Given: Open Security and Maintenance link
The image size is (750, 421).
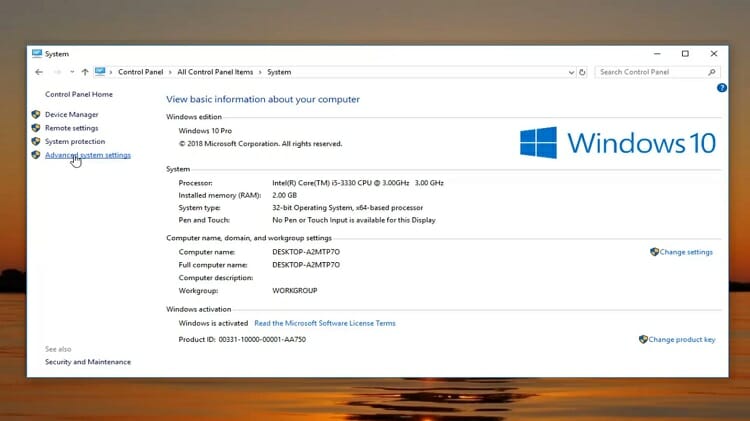Looking at the screenshot, I should coord(88,362).
